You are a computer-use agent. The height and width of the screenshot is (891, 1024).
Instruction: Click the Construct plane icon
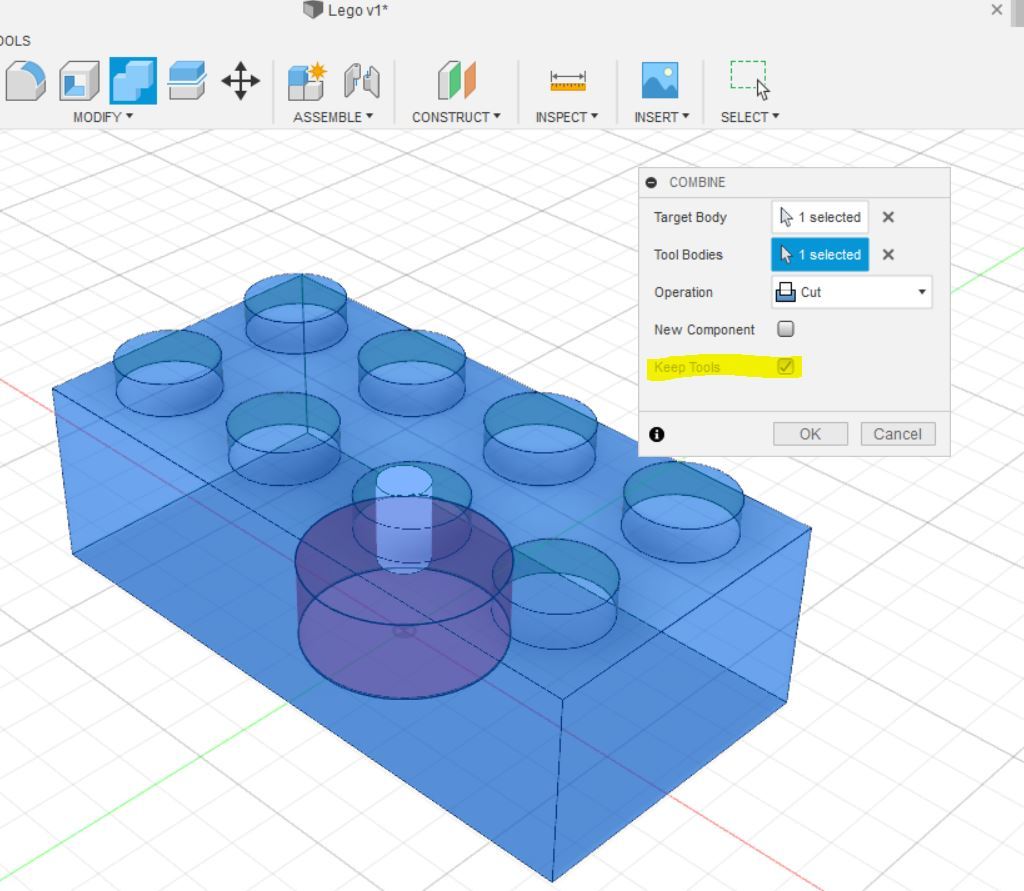[x=456, y=80]
